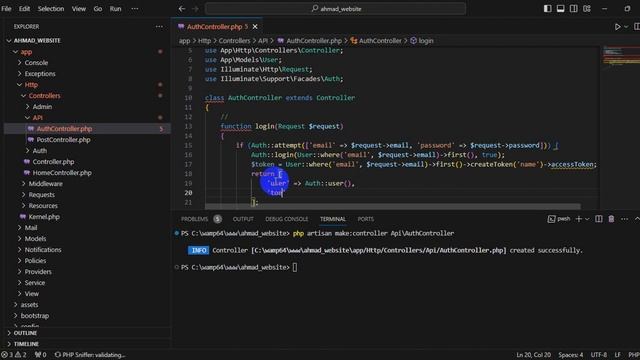Click the ahmad_website search box
Viewport: 640px width, 360px height.
pyautogui.click(x=336, y=9)
